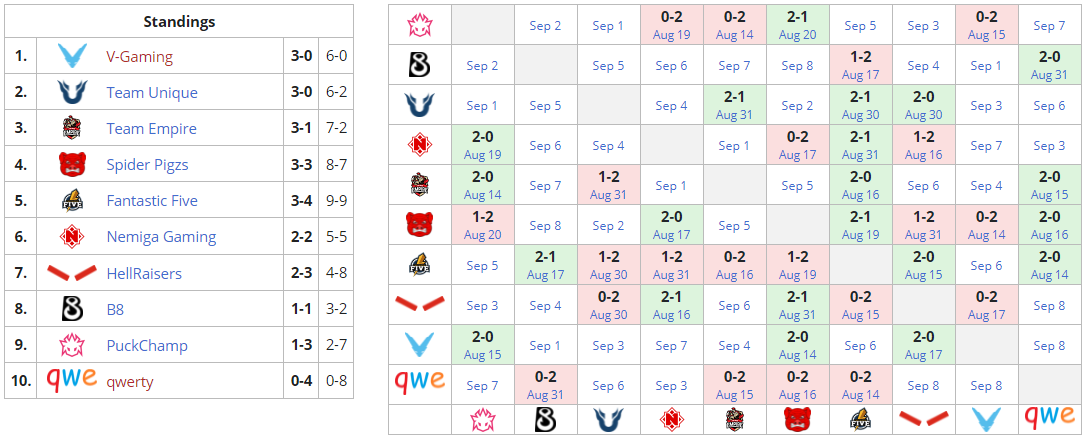Click the Nemiga Gaming logo in the crosstable's bottom row
Viewport: 1085px width, 441px height.
pos(671,419)
